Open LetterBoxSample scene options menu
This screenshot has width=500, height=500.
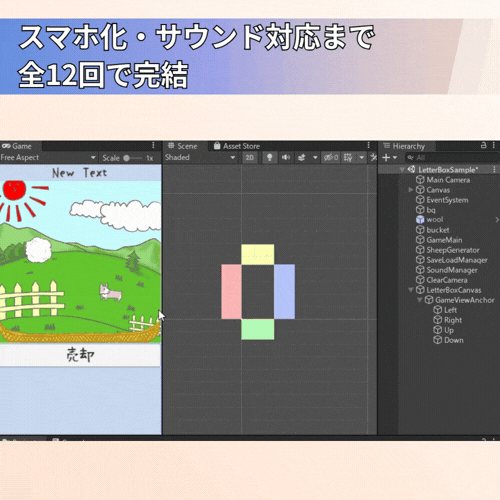(494, 170)
